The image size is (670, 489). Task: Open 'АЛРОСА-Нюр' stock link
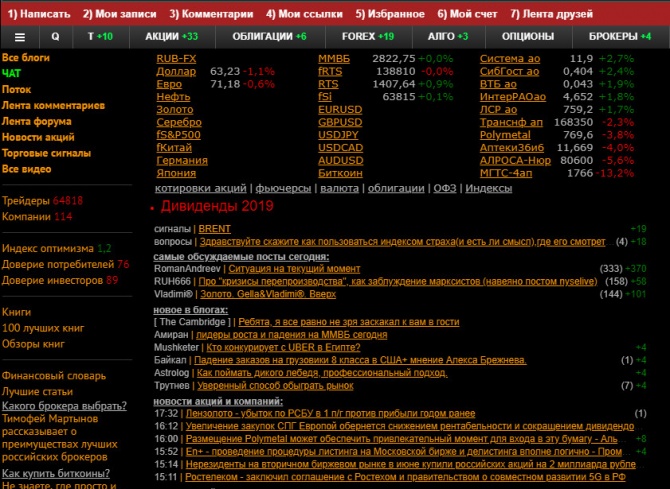pyautogui.click(x=515, y=160)
